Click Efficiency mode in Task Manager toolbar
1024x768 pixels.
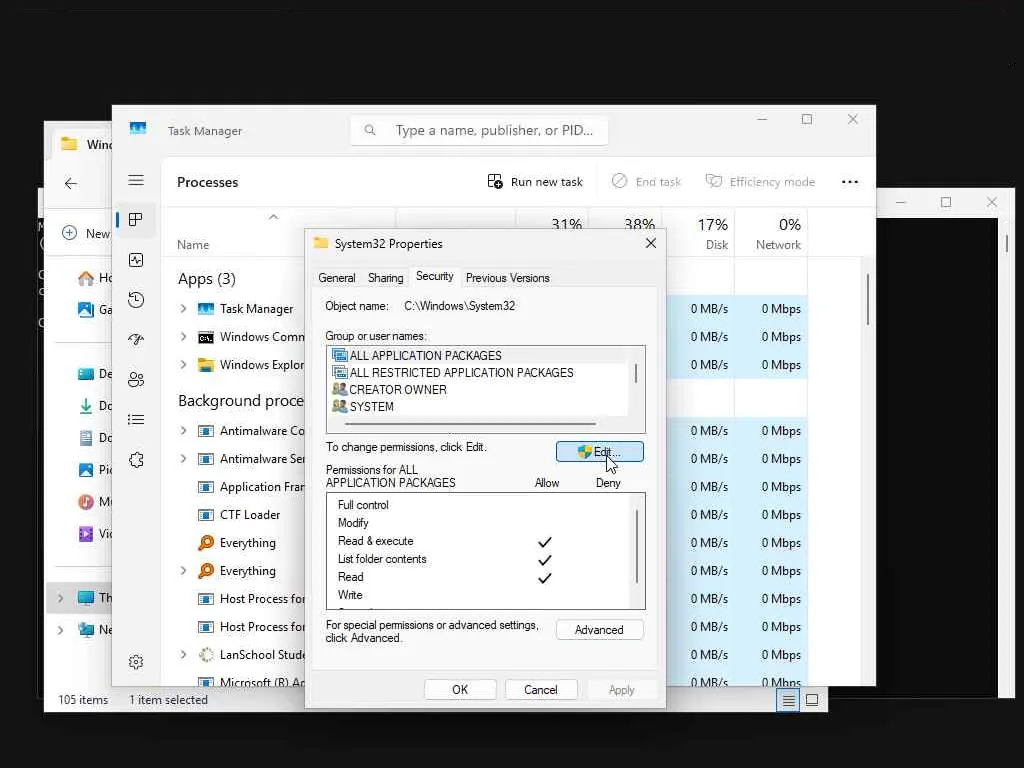click(x=760, y=182)
